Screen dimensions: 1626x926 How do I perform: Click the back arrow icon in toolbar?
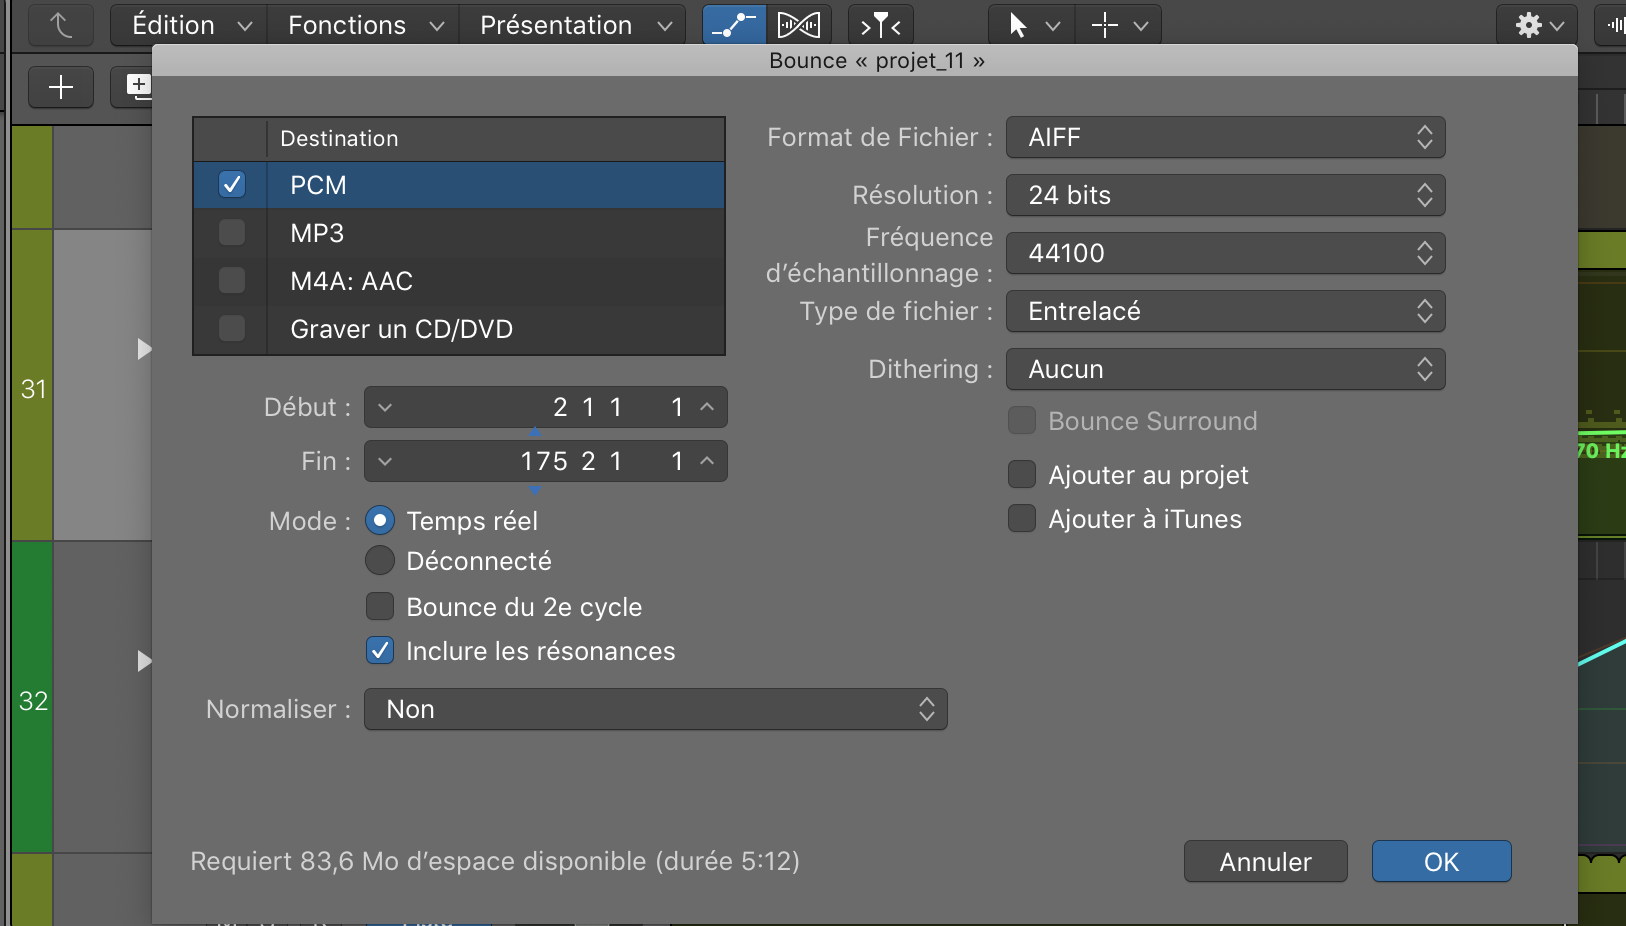[61, 25]
